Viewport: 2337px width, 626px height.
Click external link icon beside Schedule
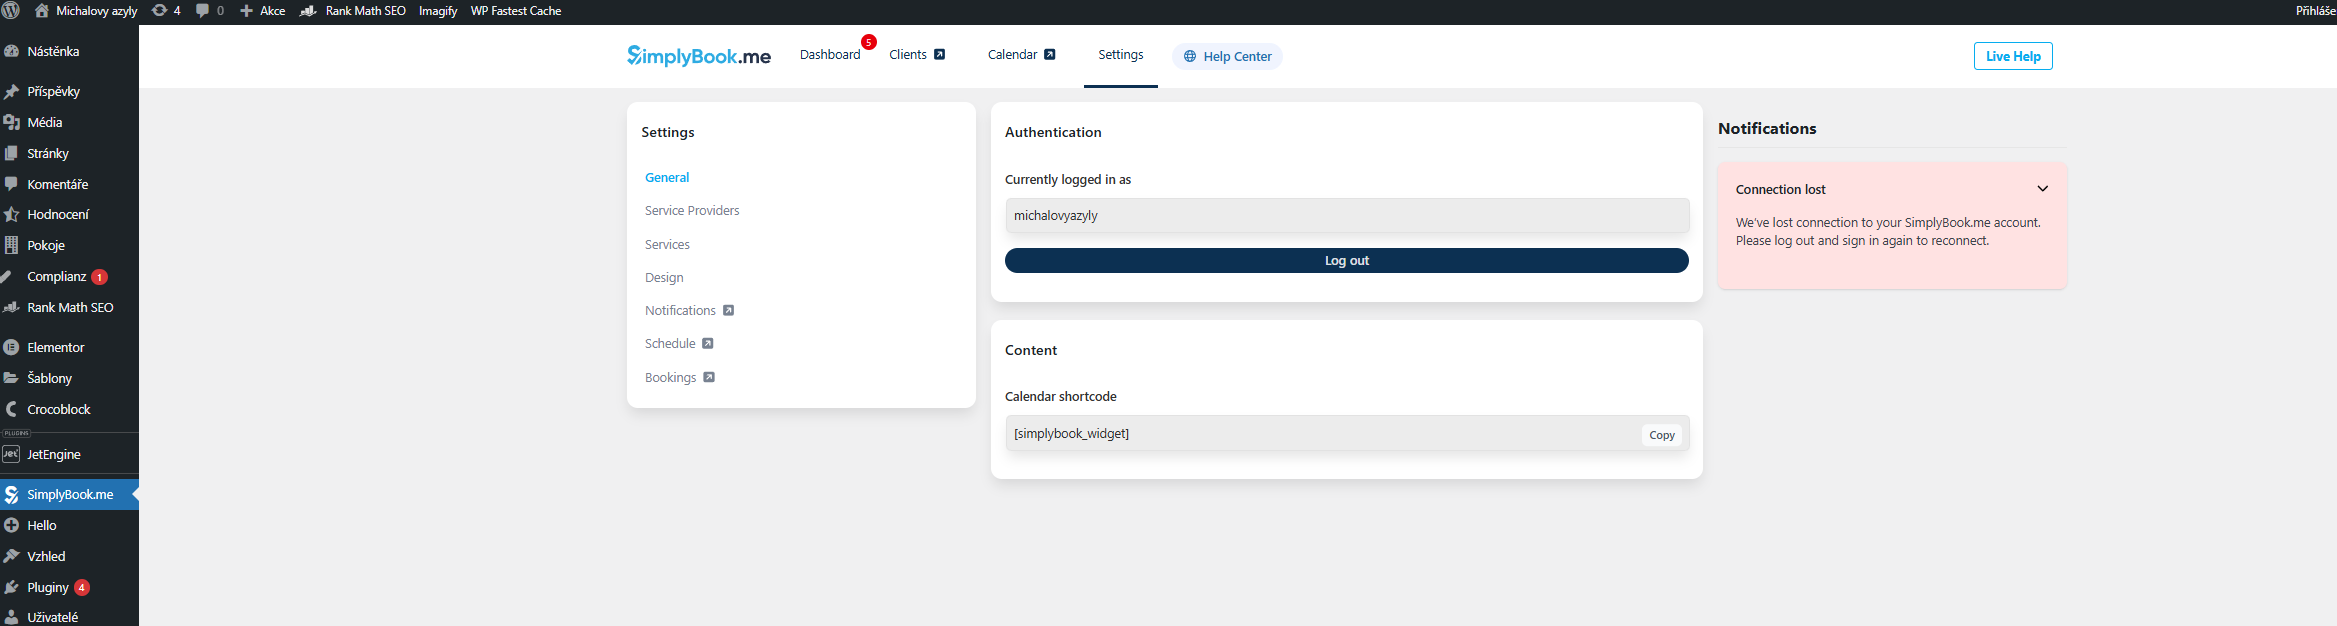[x=707, y=343]
